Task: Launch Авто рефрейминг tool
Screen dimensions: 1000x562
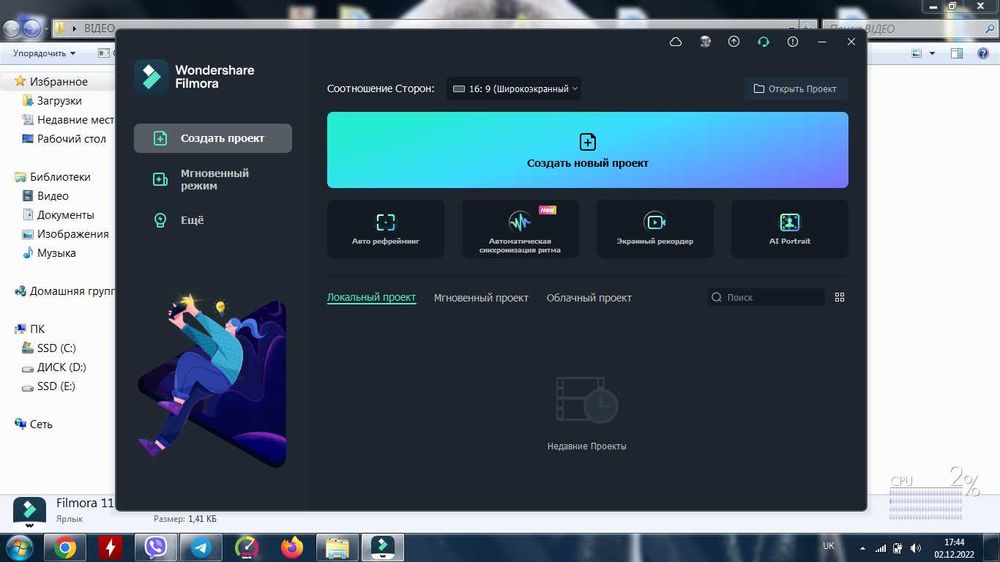Action: (x=385, y=229)
